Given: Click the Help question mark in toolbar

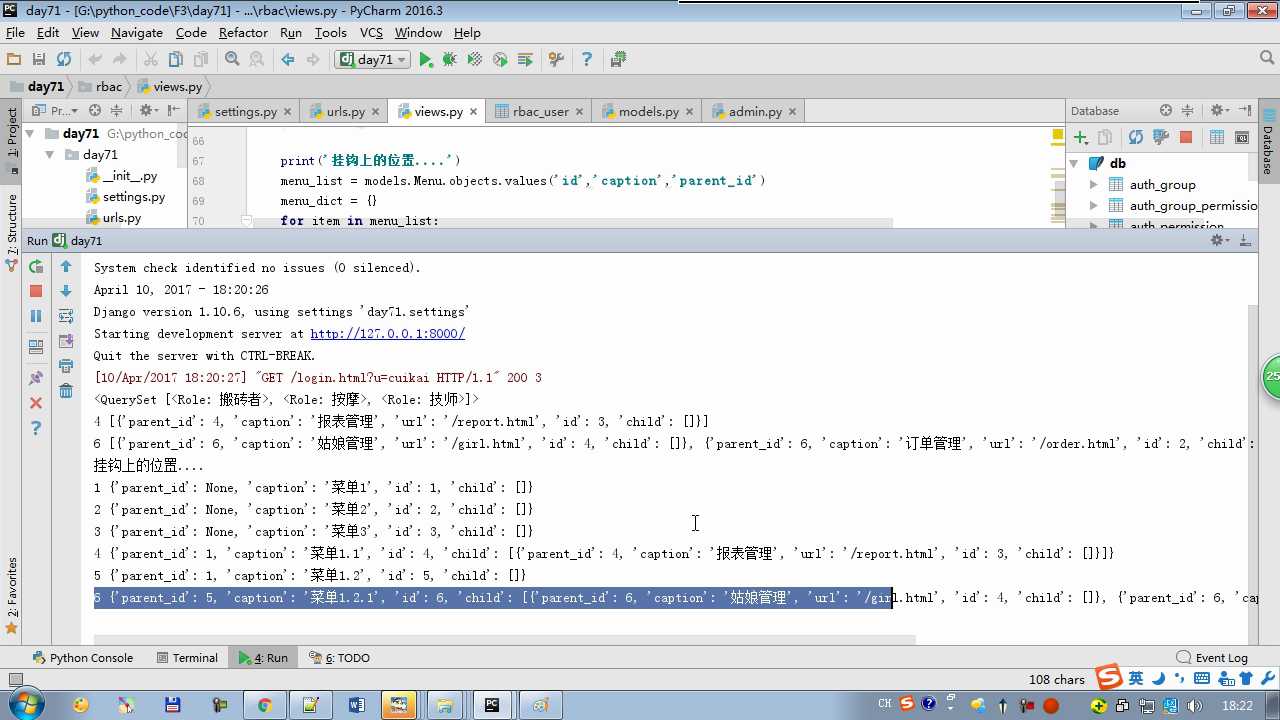Looking at the screenshot, I should click(587, 60).
